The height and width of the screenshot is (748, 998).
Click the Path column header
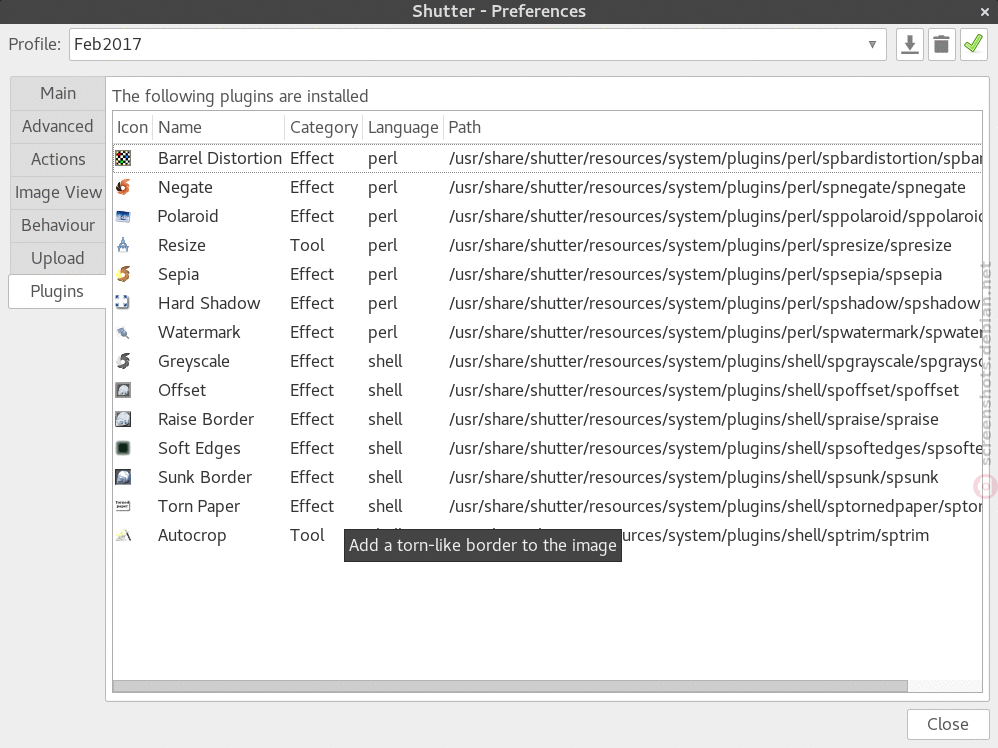[x=713, y=127]
